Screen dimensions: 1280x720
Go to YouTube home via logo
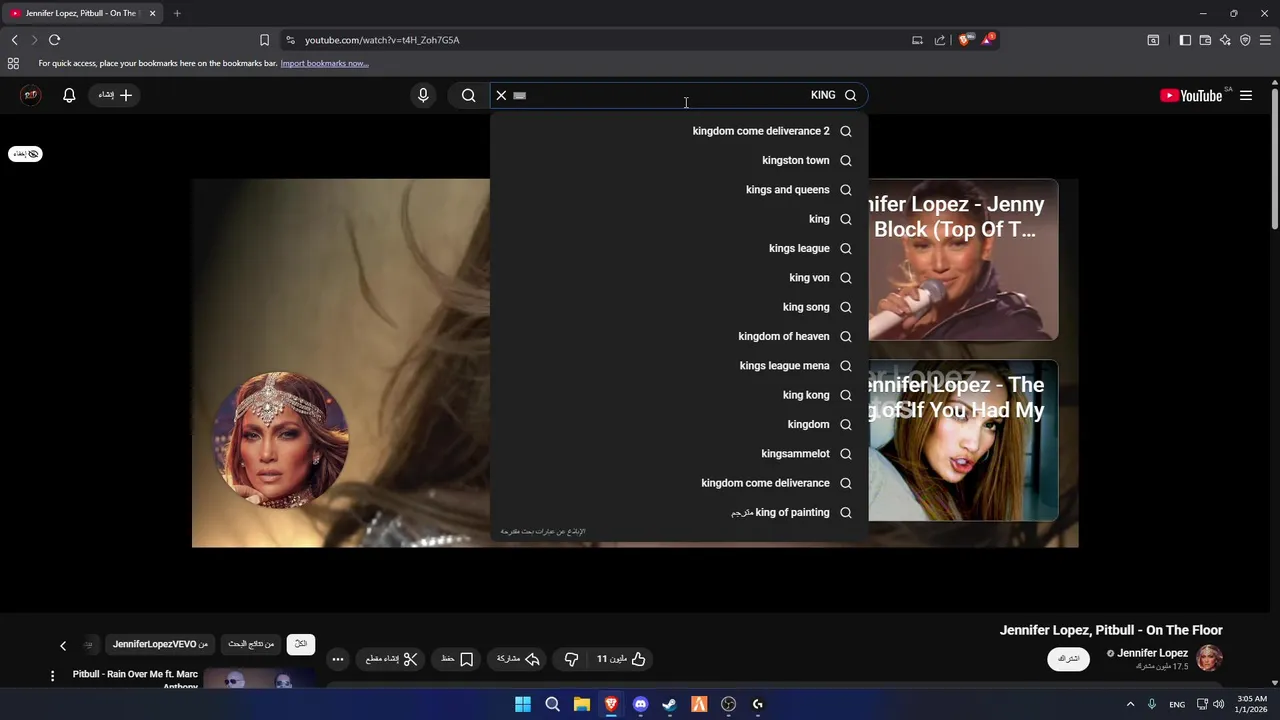[x=1191, y=95]
